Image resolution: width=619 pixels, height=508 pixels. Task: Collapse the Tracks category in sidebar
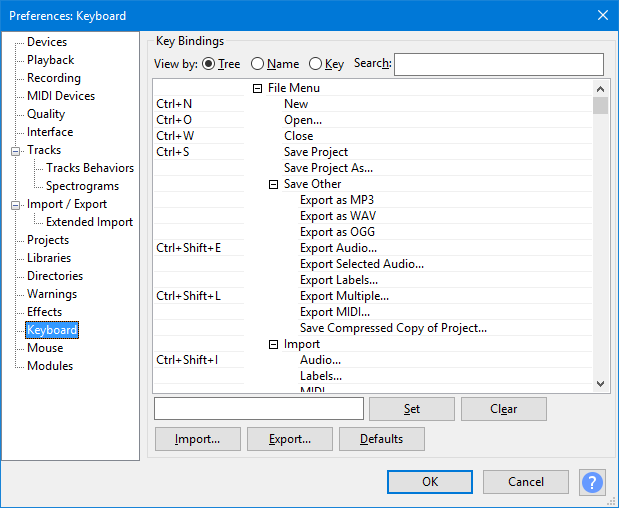[x=15, y=151]
